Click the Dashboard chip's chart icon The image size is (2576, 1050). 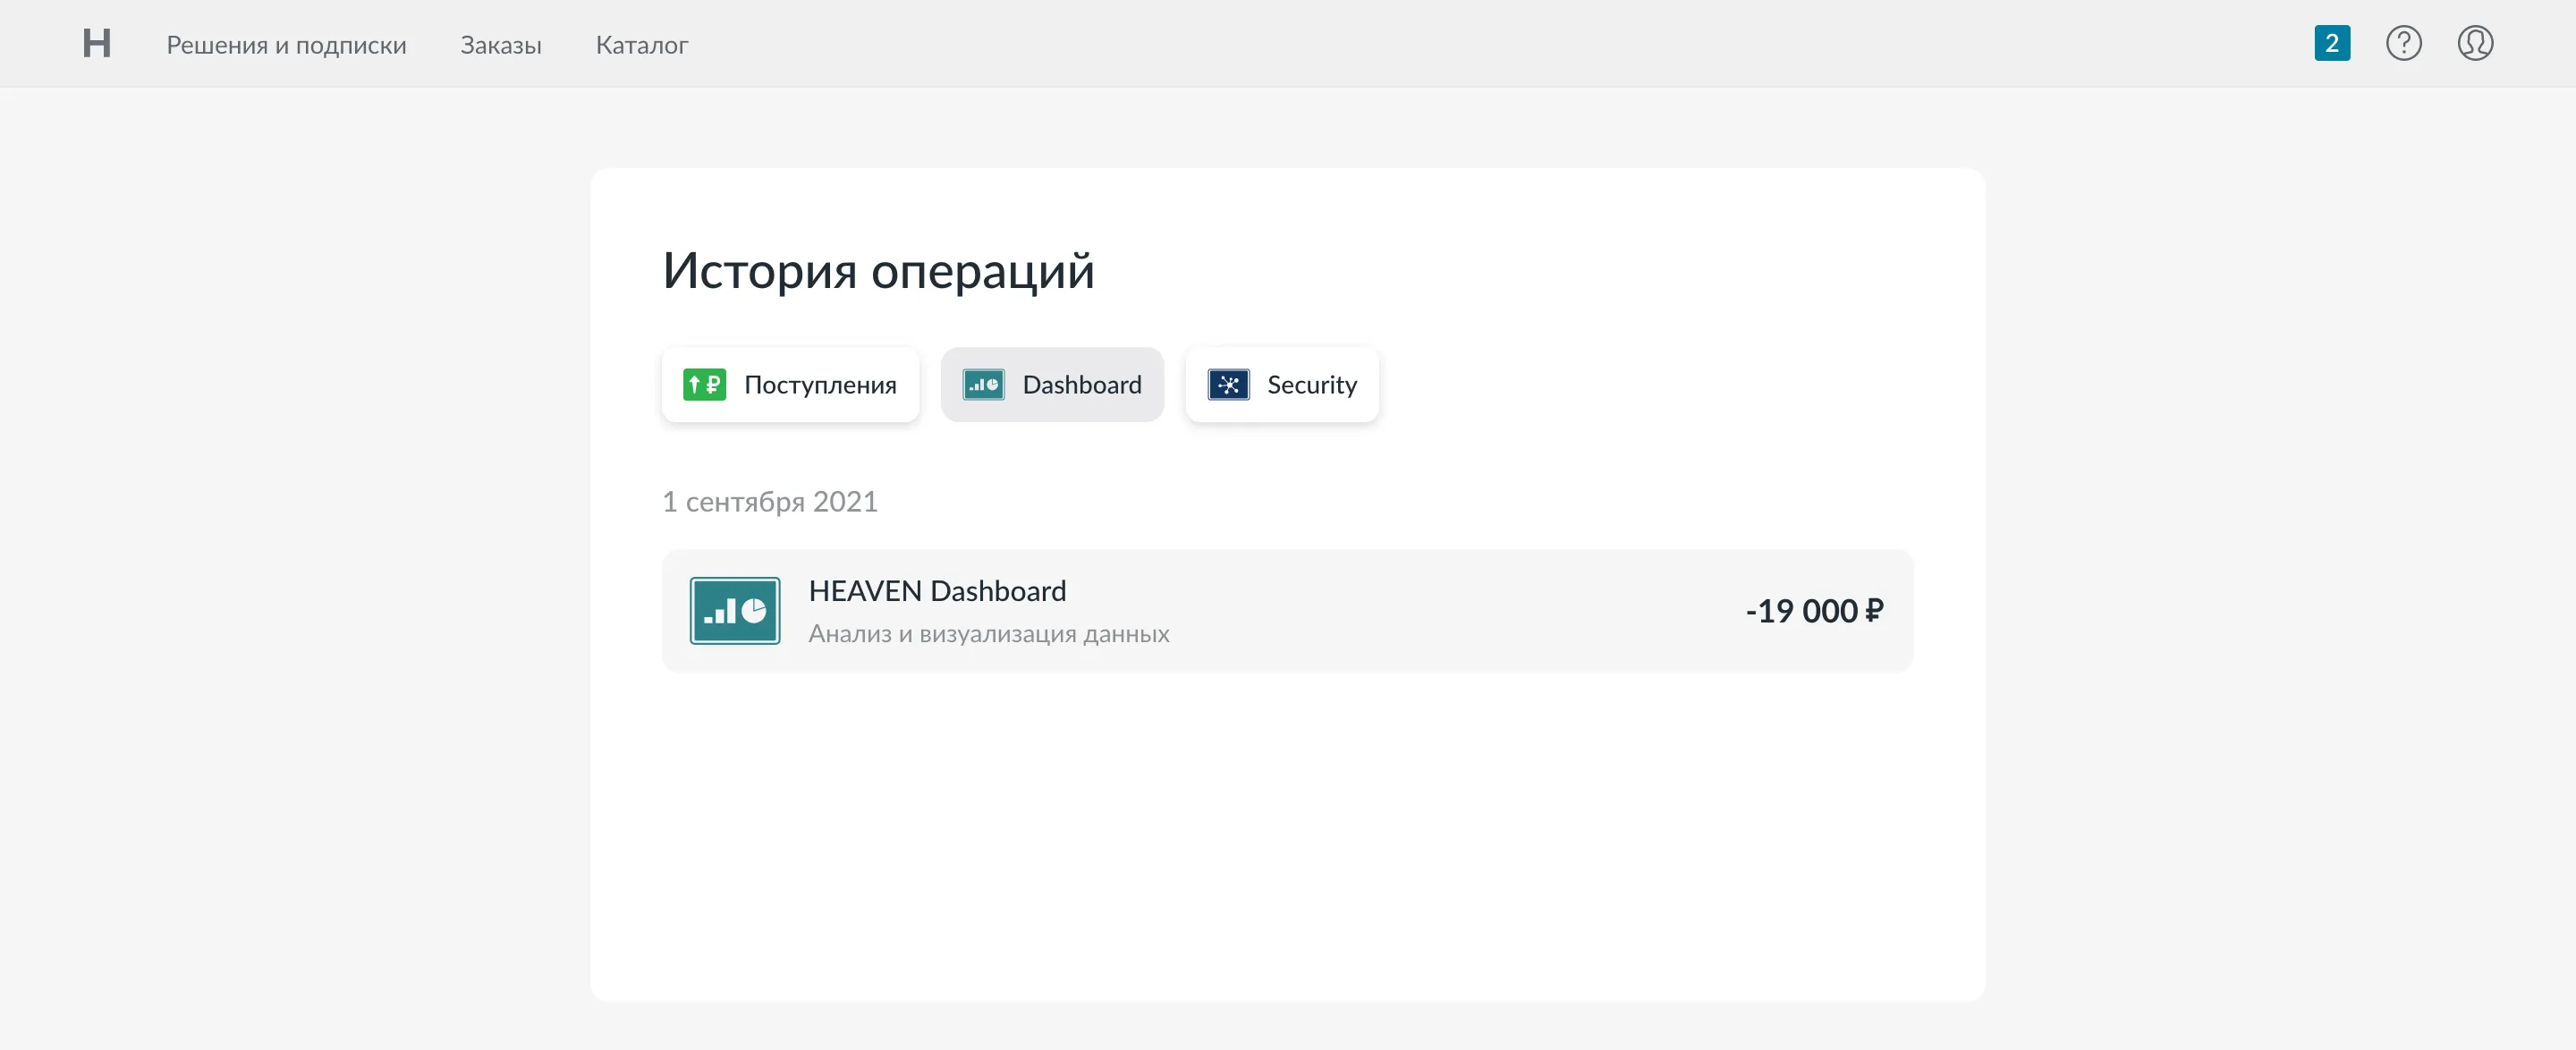983,384
